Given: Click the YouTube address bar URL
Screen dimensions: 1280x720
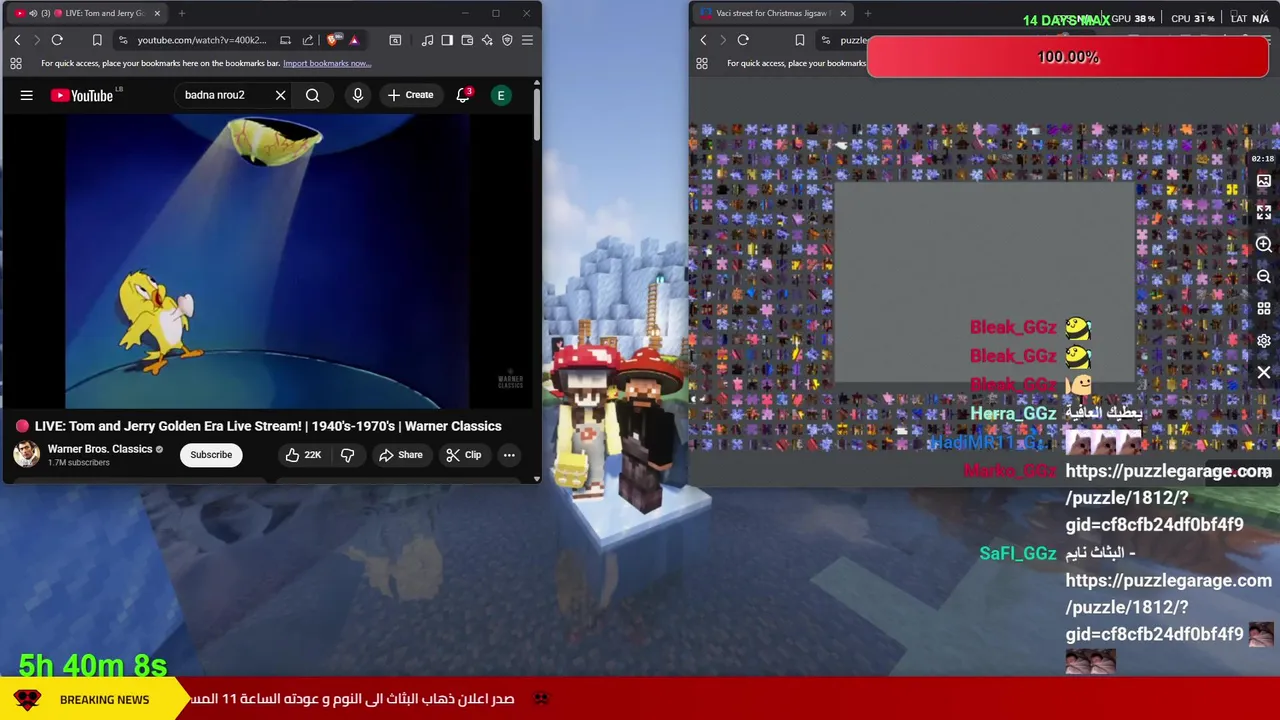Looking at the screenshot, I should [x=202, y=40].
